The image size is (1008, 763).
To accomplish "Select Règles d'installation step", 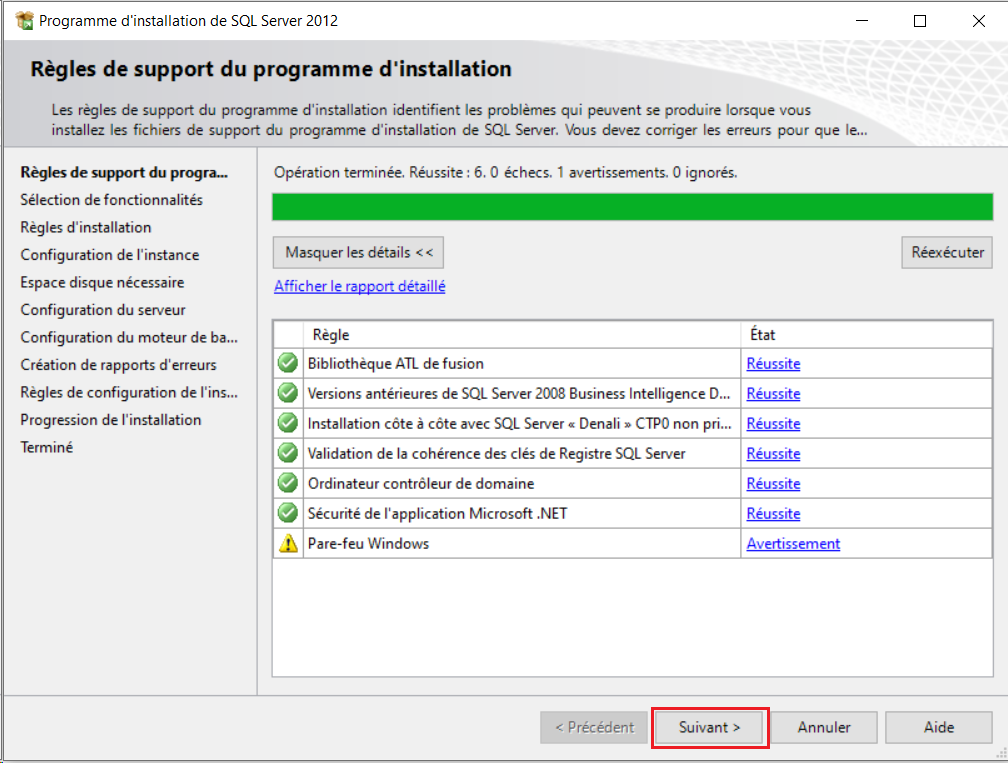I will (x=86, y=228).
